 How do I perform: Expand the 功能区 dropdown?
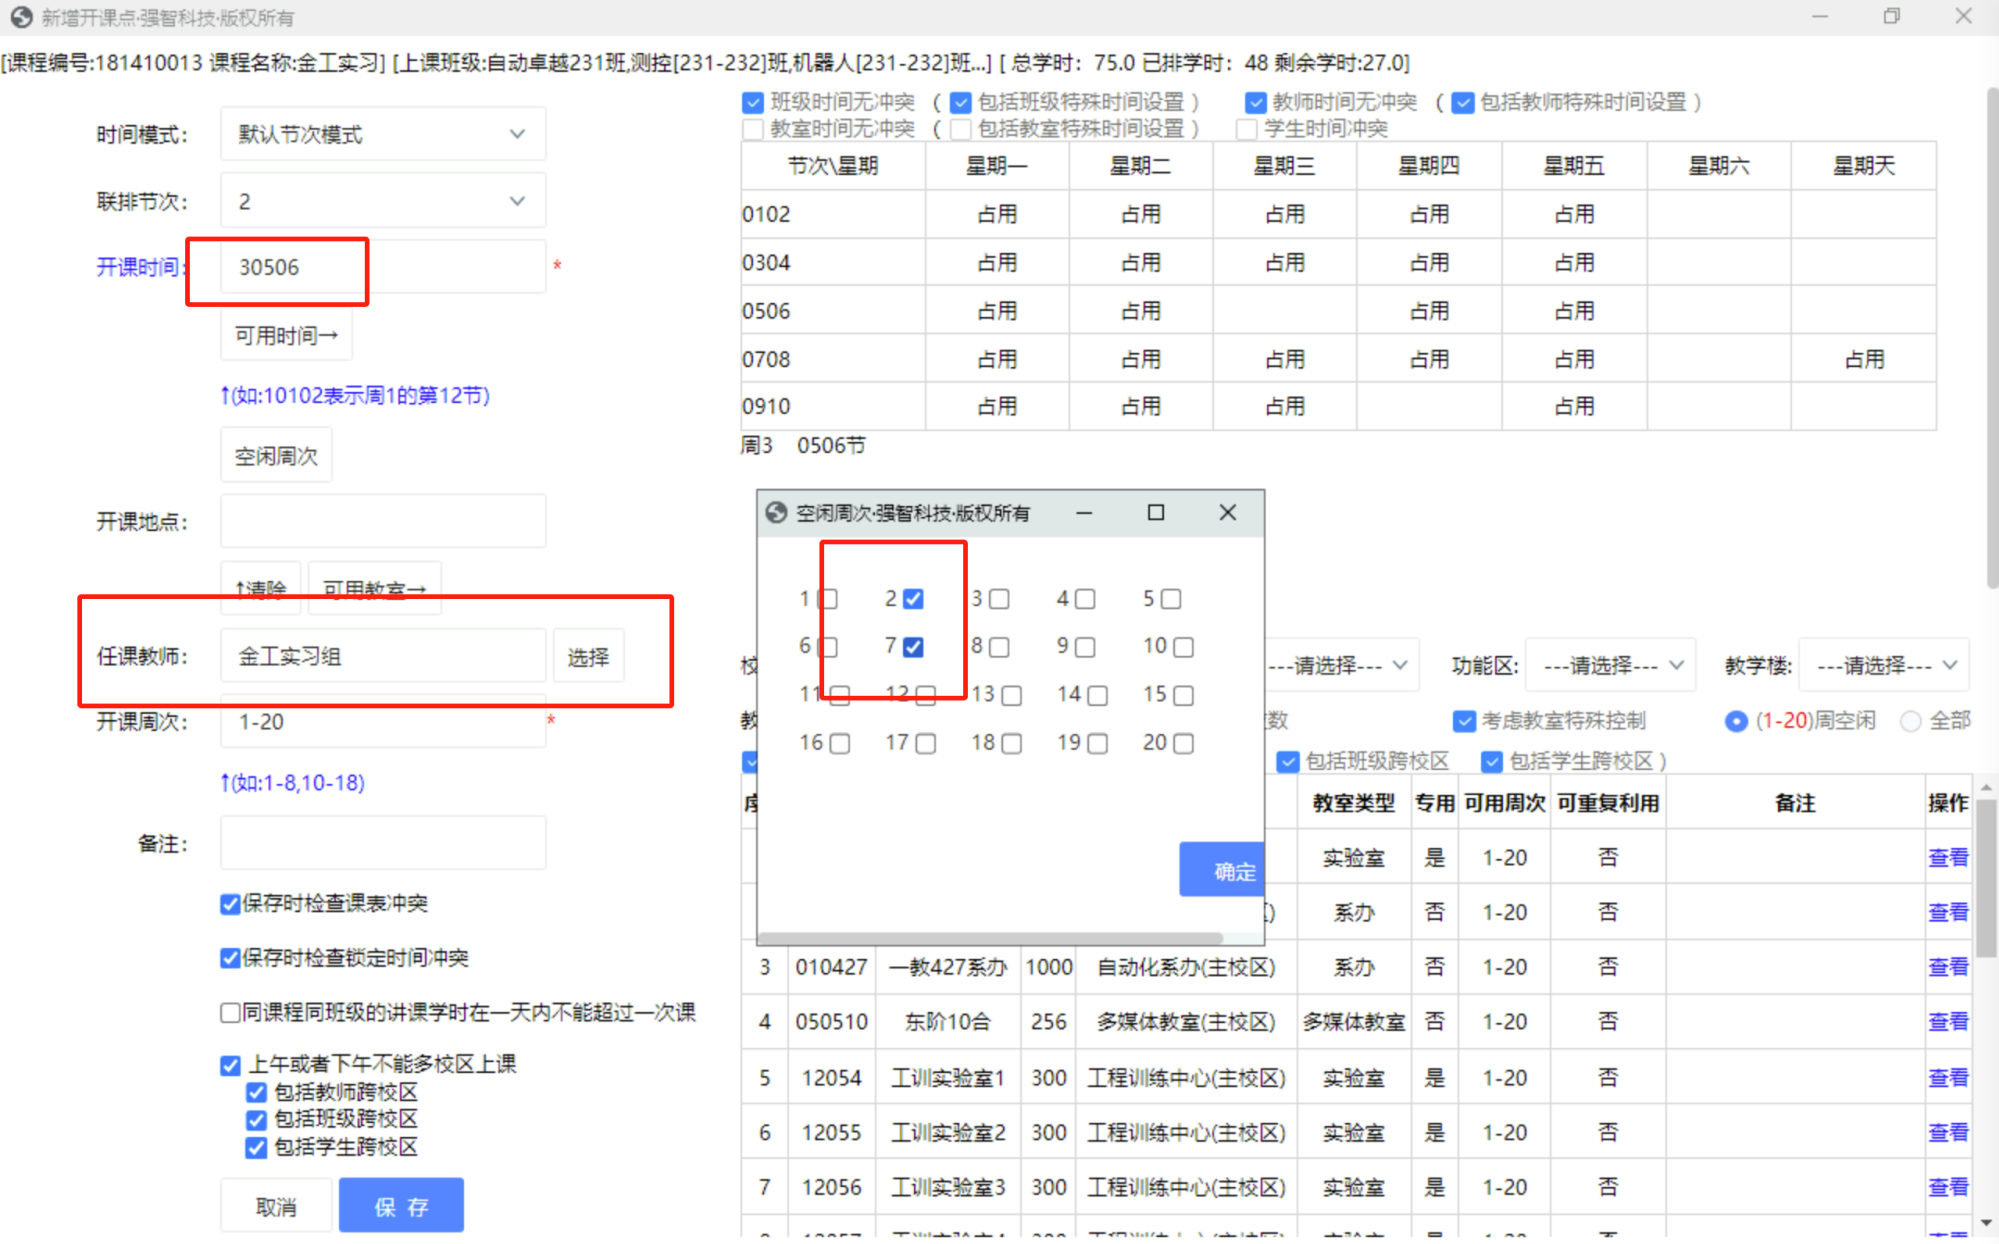pos(1610,666)
